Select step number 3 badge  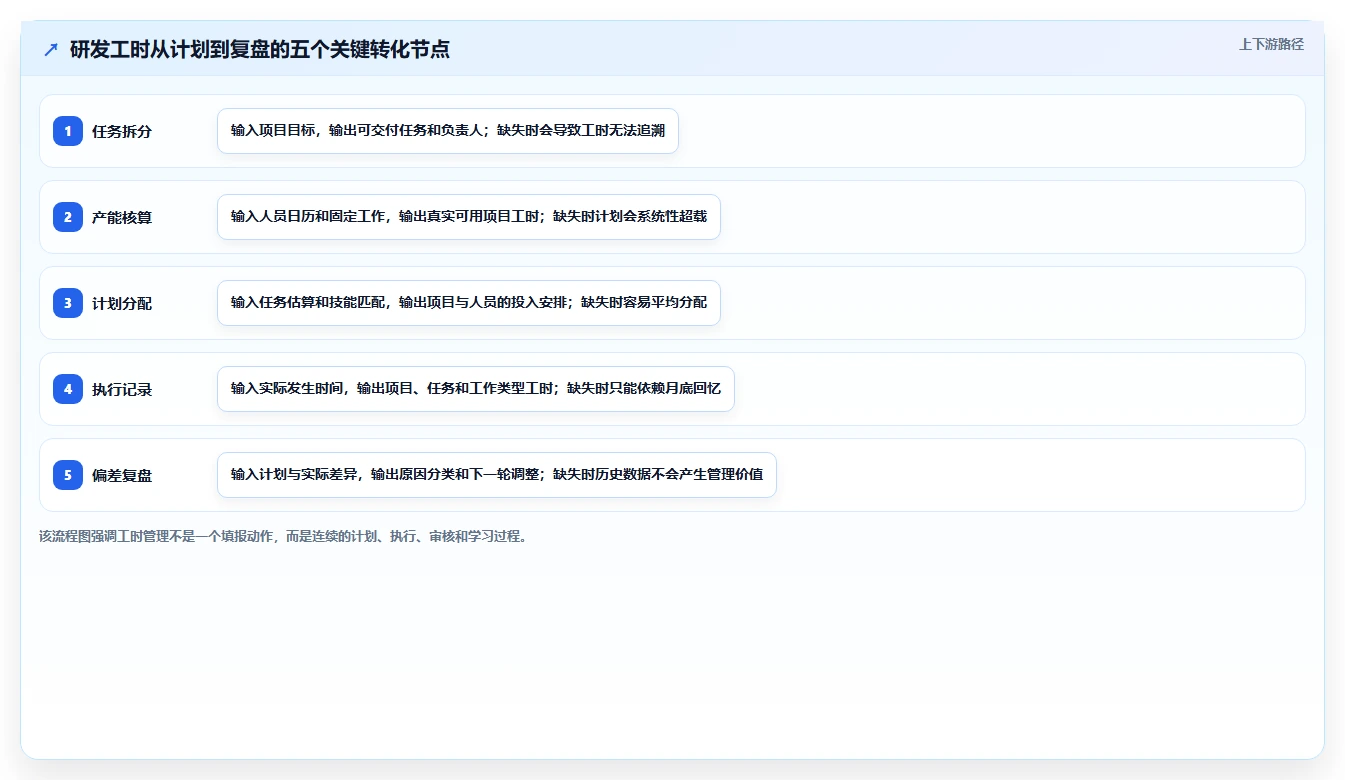click(68, 303)
